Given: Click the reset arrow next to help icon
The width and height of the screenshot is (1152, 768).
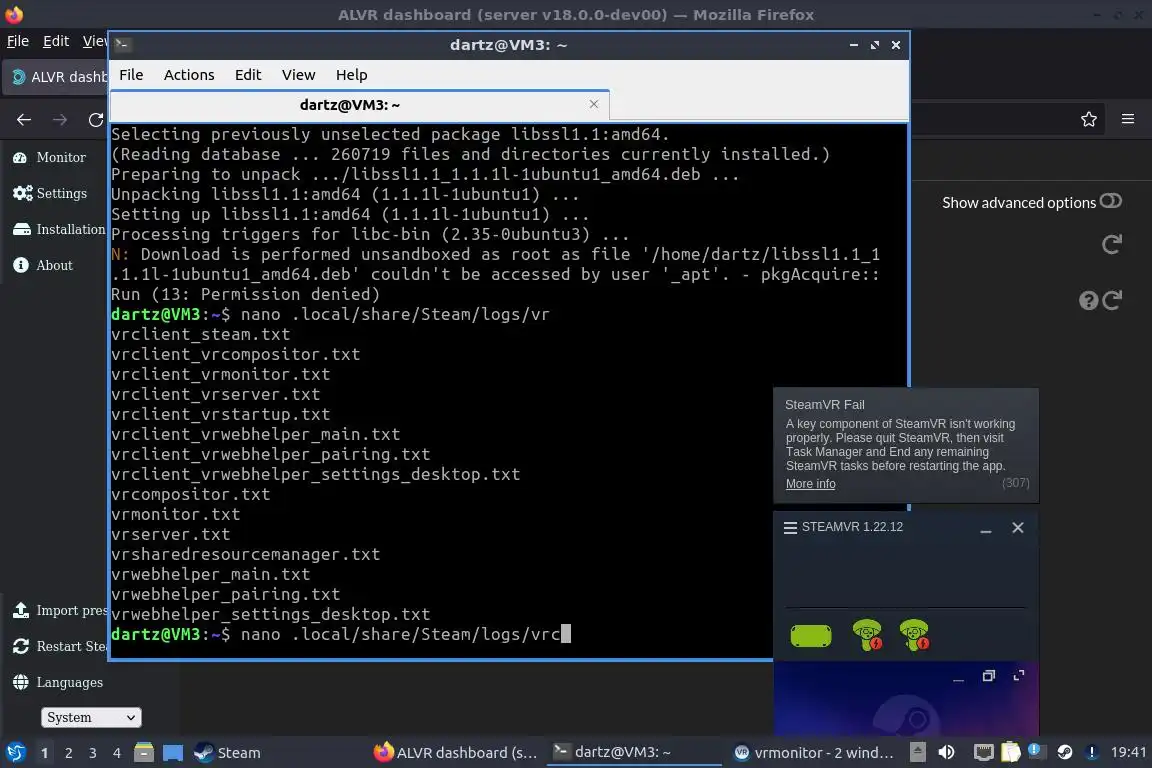Looking at the screenshot, I should [1112, 300].
